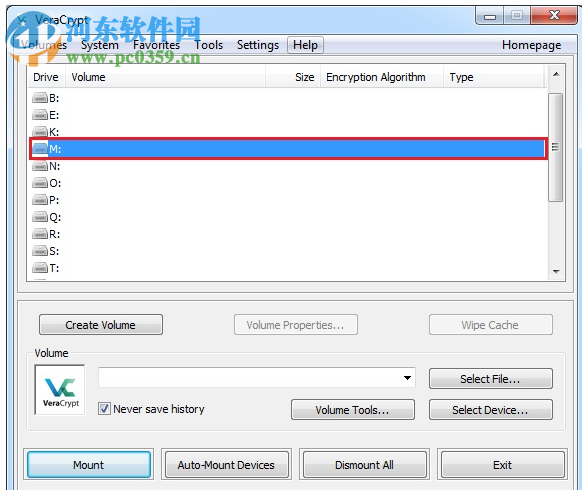Click the VeraCrypt title bar icon
Screen dimensions: 582x490
pyautogui.click(x=23, y=19)
